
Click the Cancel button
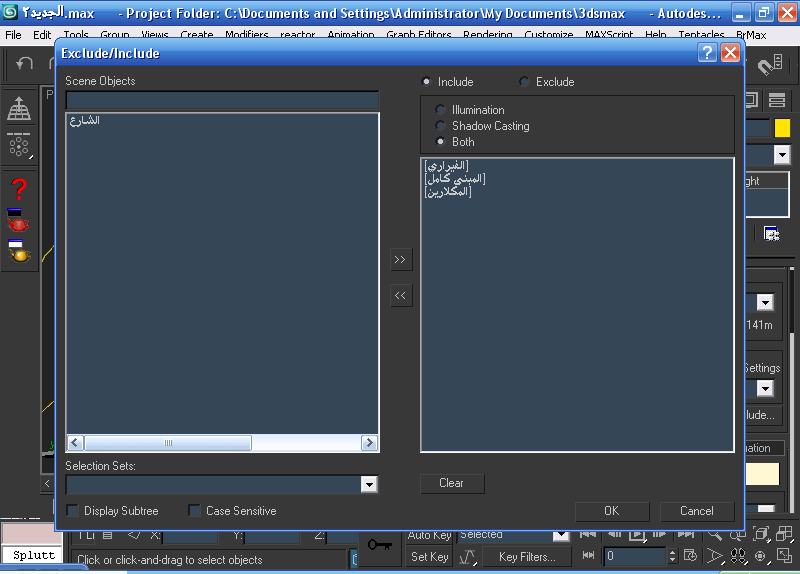pyautogui.click(x=697, y=511)
